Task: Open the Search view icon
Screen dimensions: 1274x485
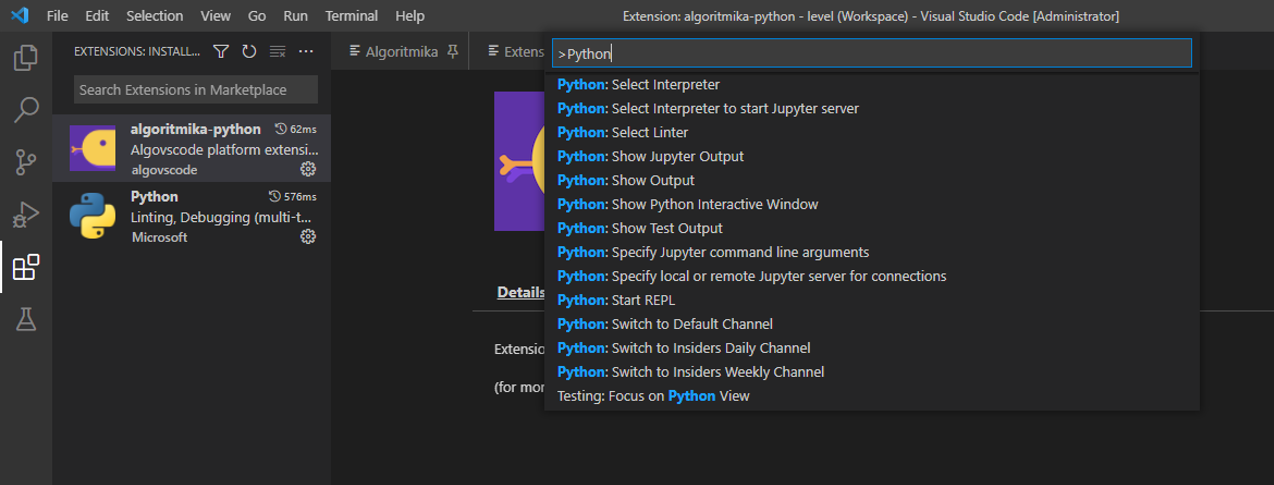Action: tap(26, 109)
